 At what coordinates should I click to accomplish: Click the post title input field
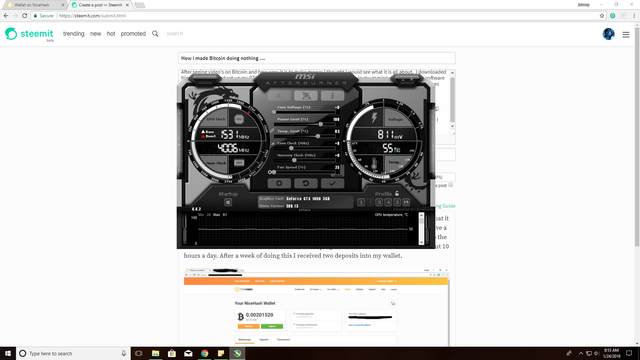click(x=317, y=58)
